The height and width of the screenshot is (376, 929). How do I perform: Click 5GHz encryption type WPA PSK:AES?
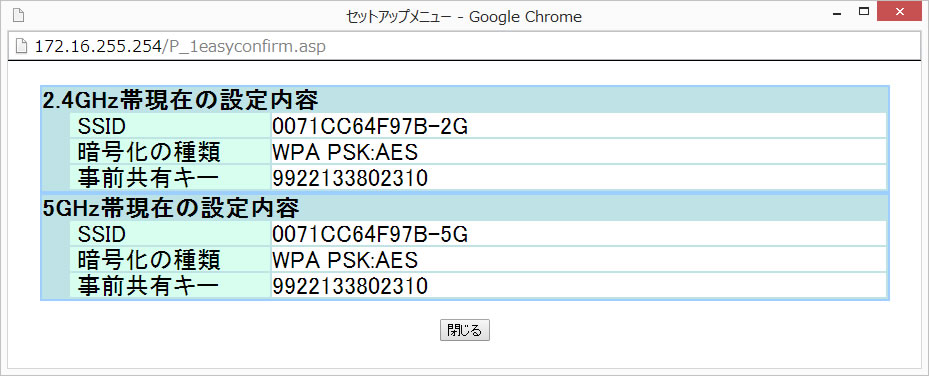345,261
